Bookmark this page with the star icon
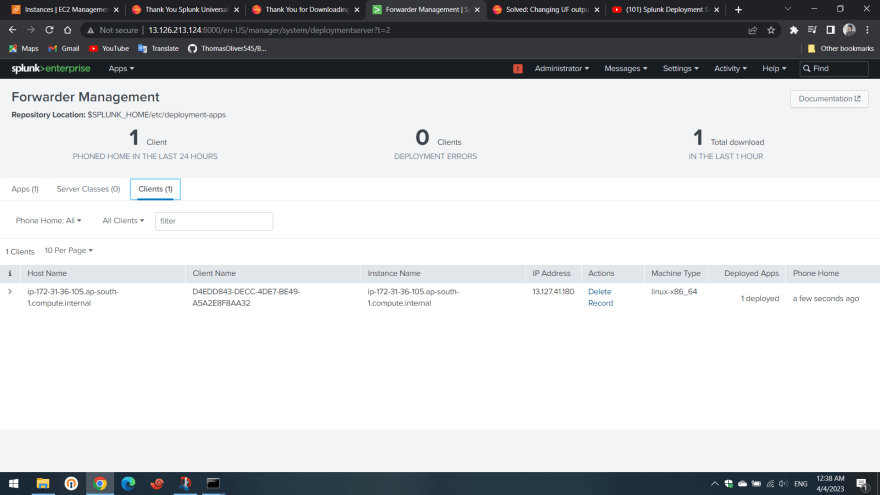 (x=771, y=30)
